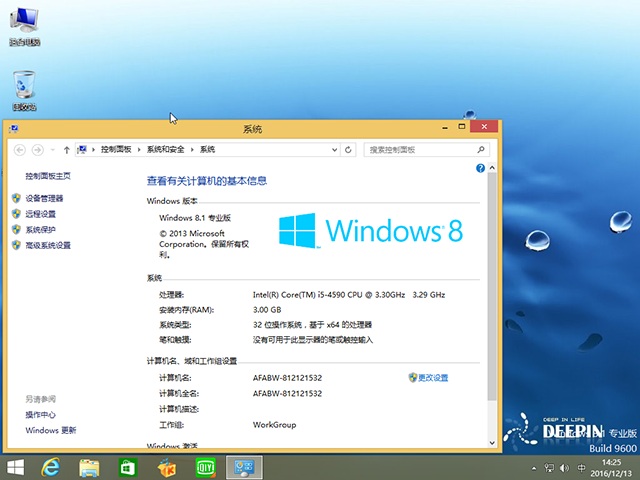
Task: Click shield icon beside 系统保护
Action: click(x=16, y=229)
